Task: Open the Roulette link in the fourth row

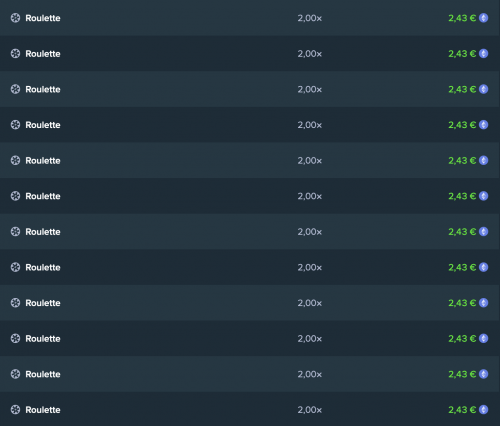Action: click(x=43, y=125)
